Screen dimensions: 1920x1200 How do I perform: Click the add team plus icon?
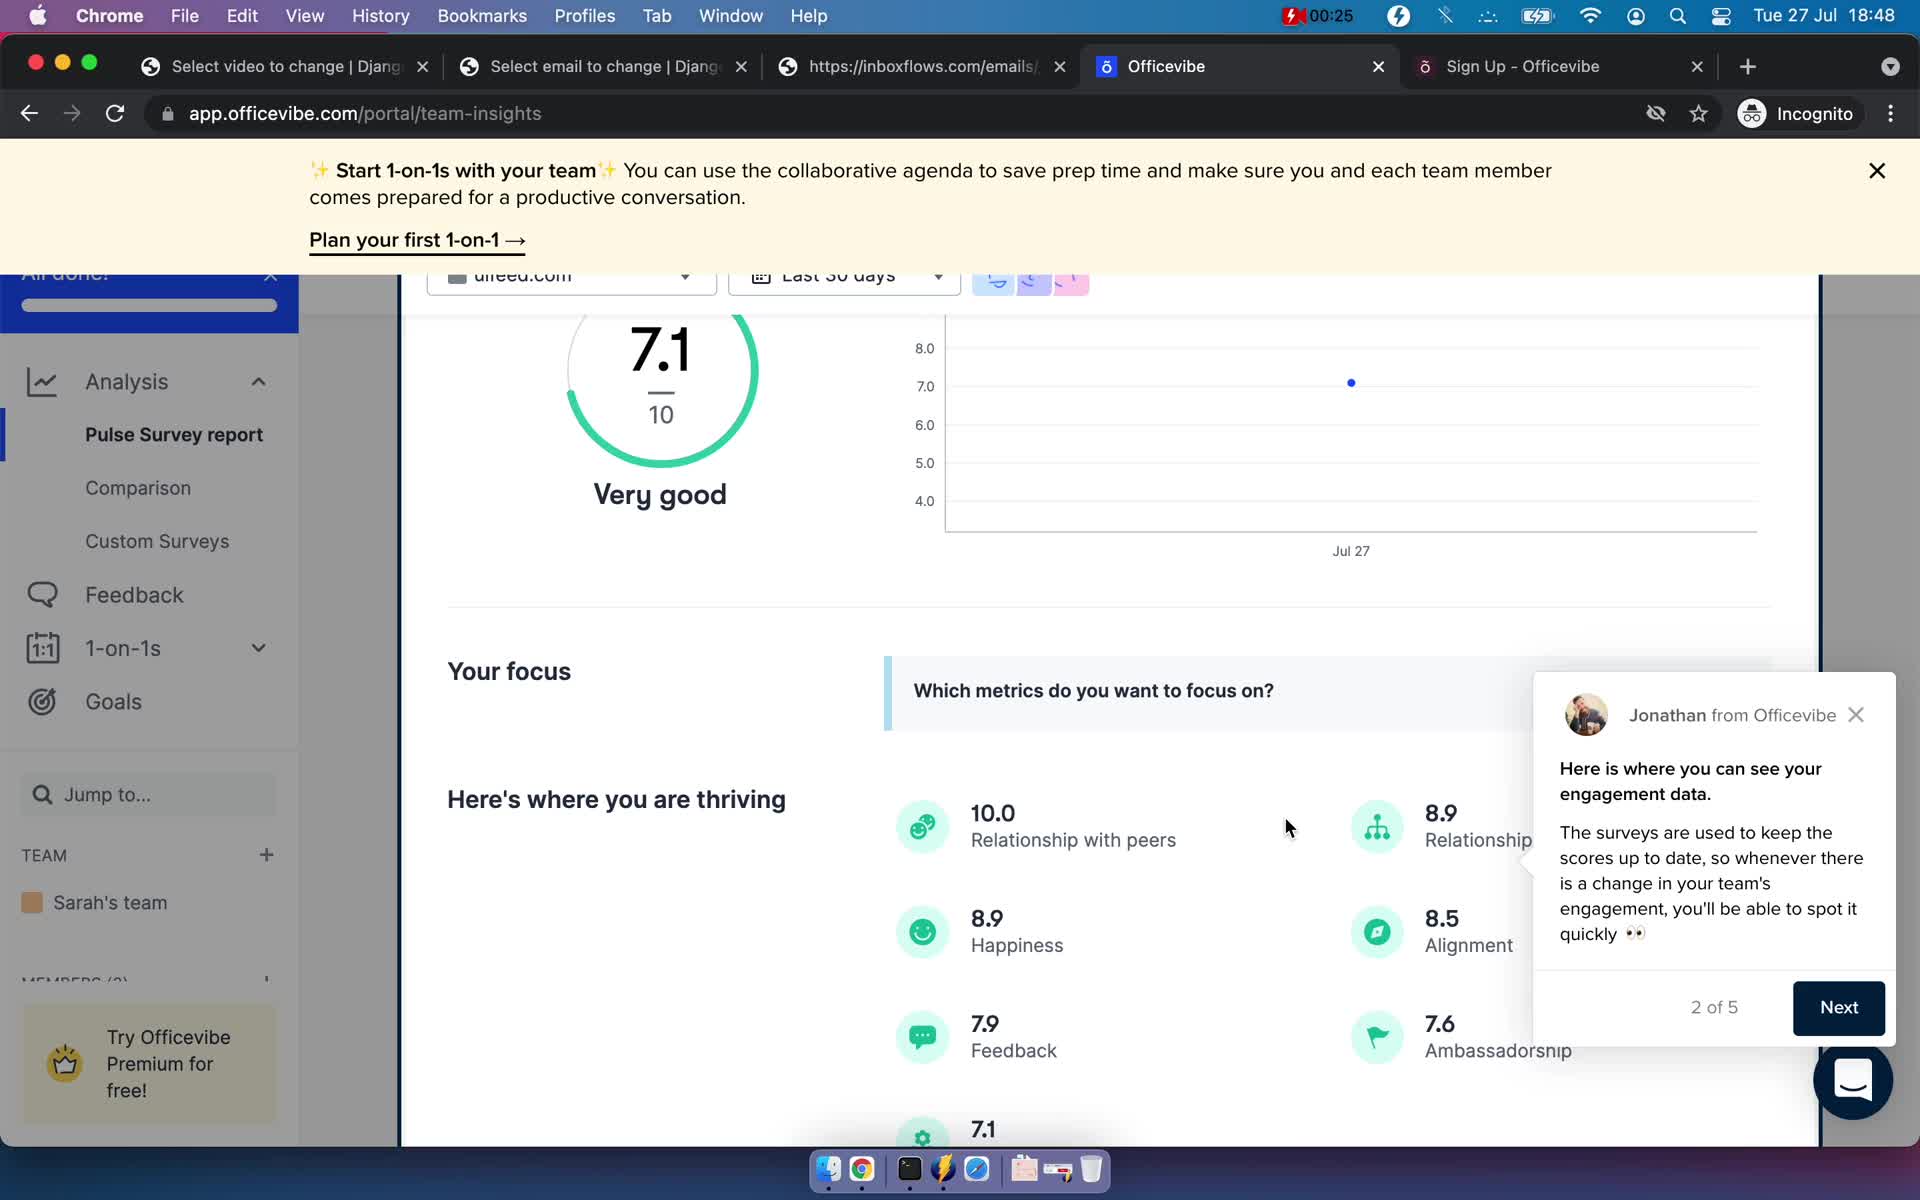click(x=266, y=855)
